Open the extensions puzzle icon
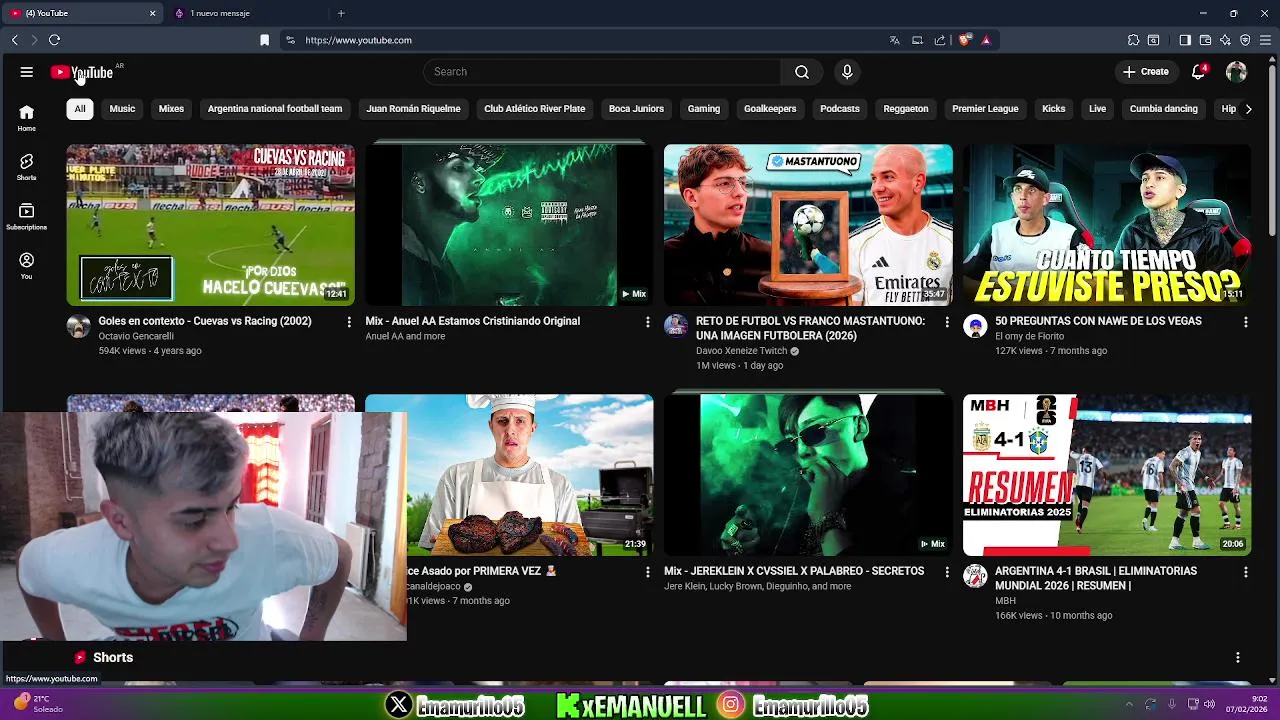 1133,40
